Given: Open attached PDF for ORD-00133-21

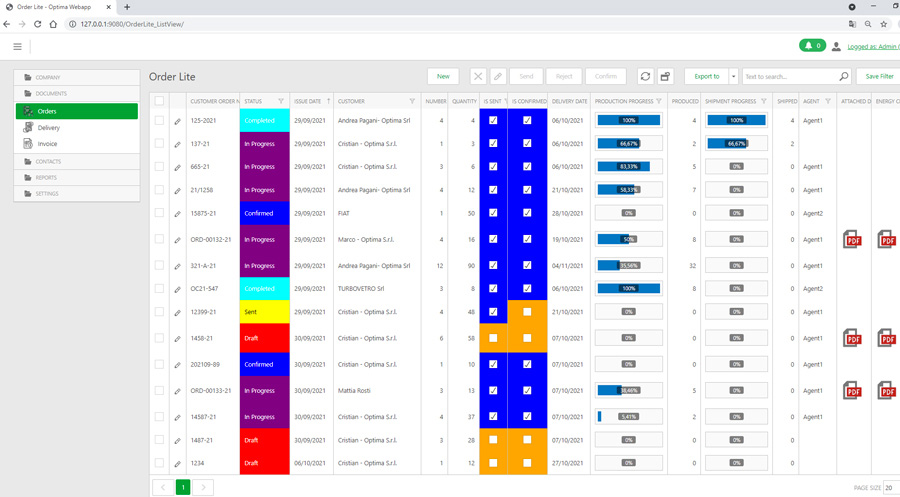Looking at the screenshot, I should [x=852, y=391].
